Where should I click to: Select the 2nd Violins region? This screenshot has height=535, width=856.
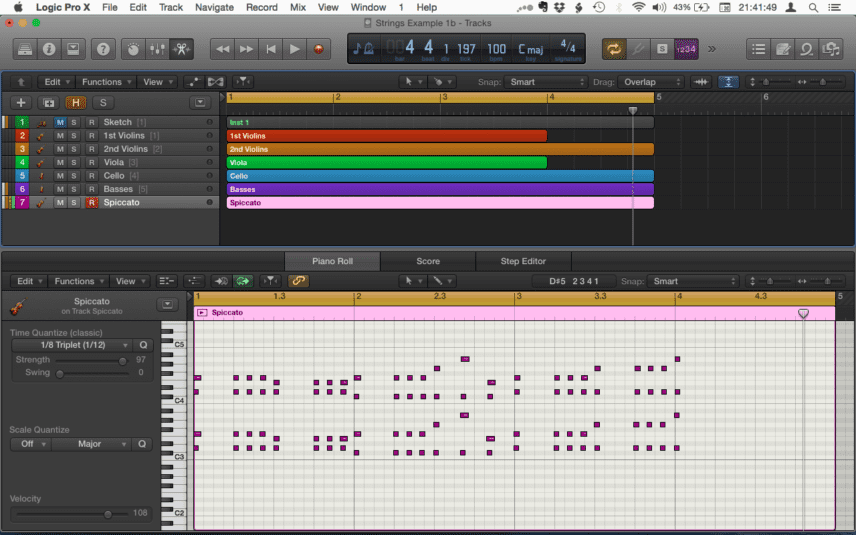(x=440, y=149)
